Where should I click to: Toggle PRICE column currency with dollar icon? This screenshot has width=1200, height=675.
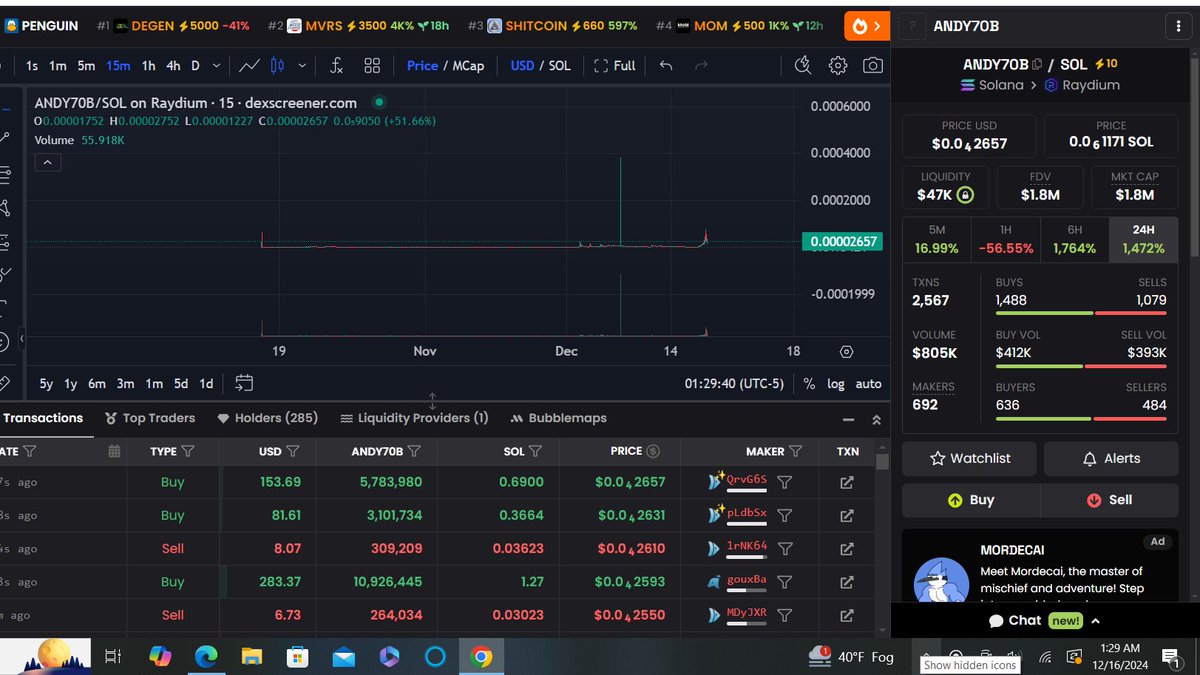tap(653, 451)
